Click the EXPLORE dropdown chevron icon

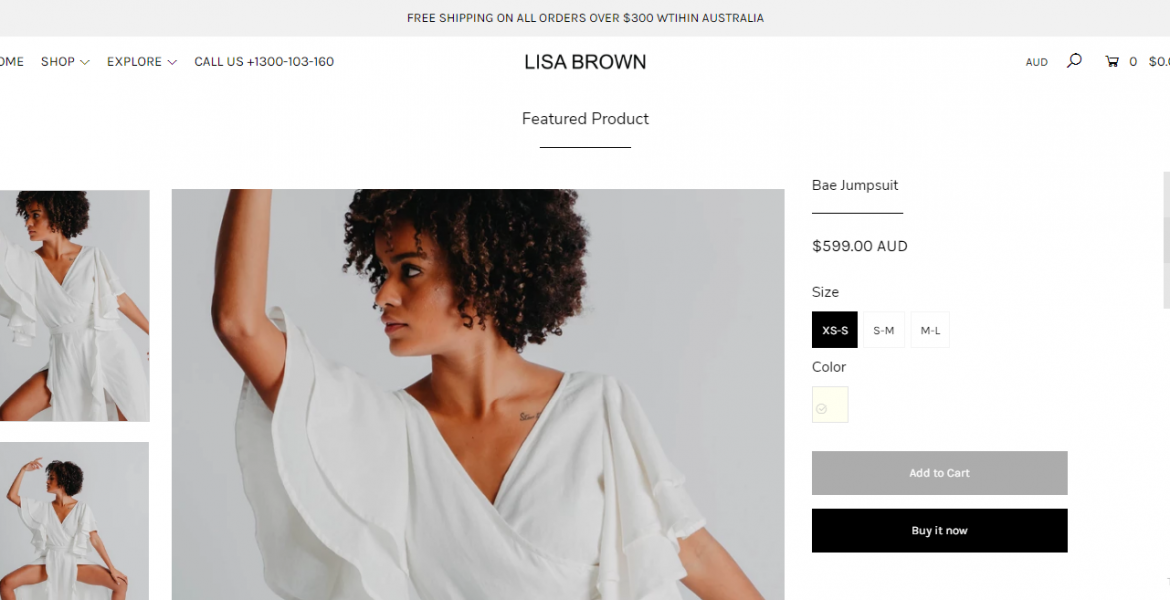point(172,62)
